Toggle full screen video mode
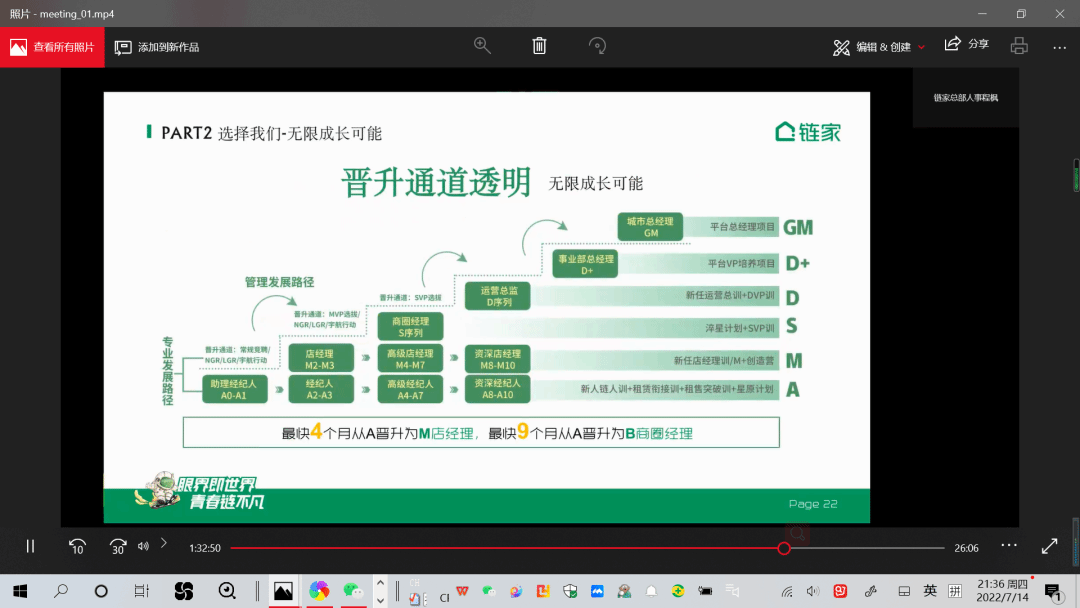Image resolution: width=1080 pixels, height=608 pixels. [x=1049, y=546]
